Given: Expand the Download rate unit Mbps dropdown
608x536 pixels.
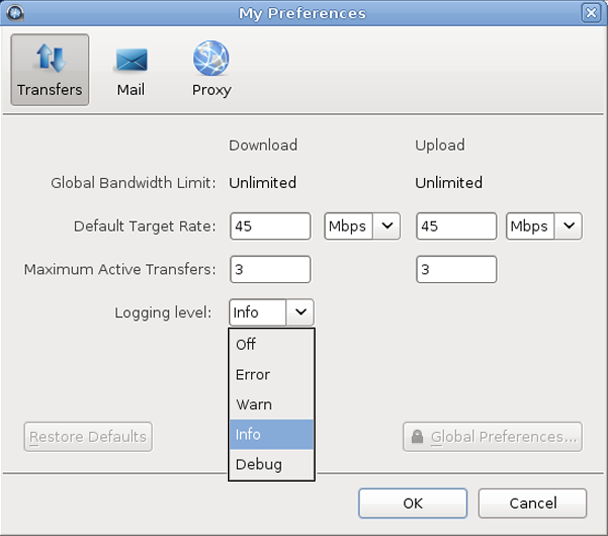Looking at the screenshot, I should point(362,226).
